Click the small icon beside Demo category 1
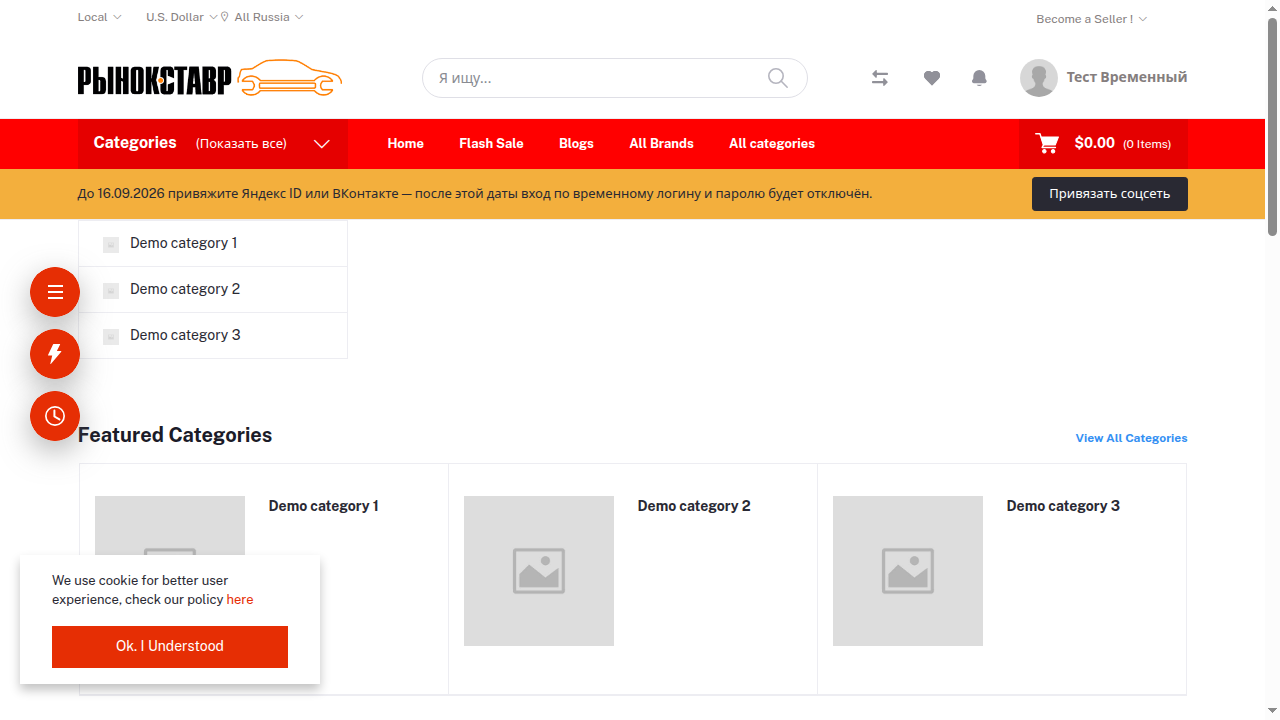The image size is (1280, 720). click(111, 244)
